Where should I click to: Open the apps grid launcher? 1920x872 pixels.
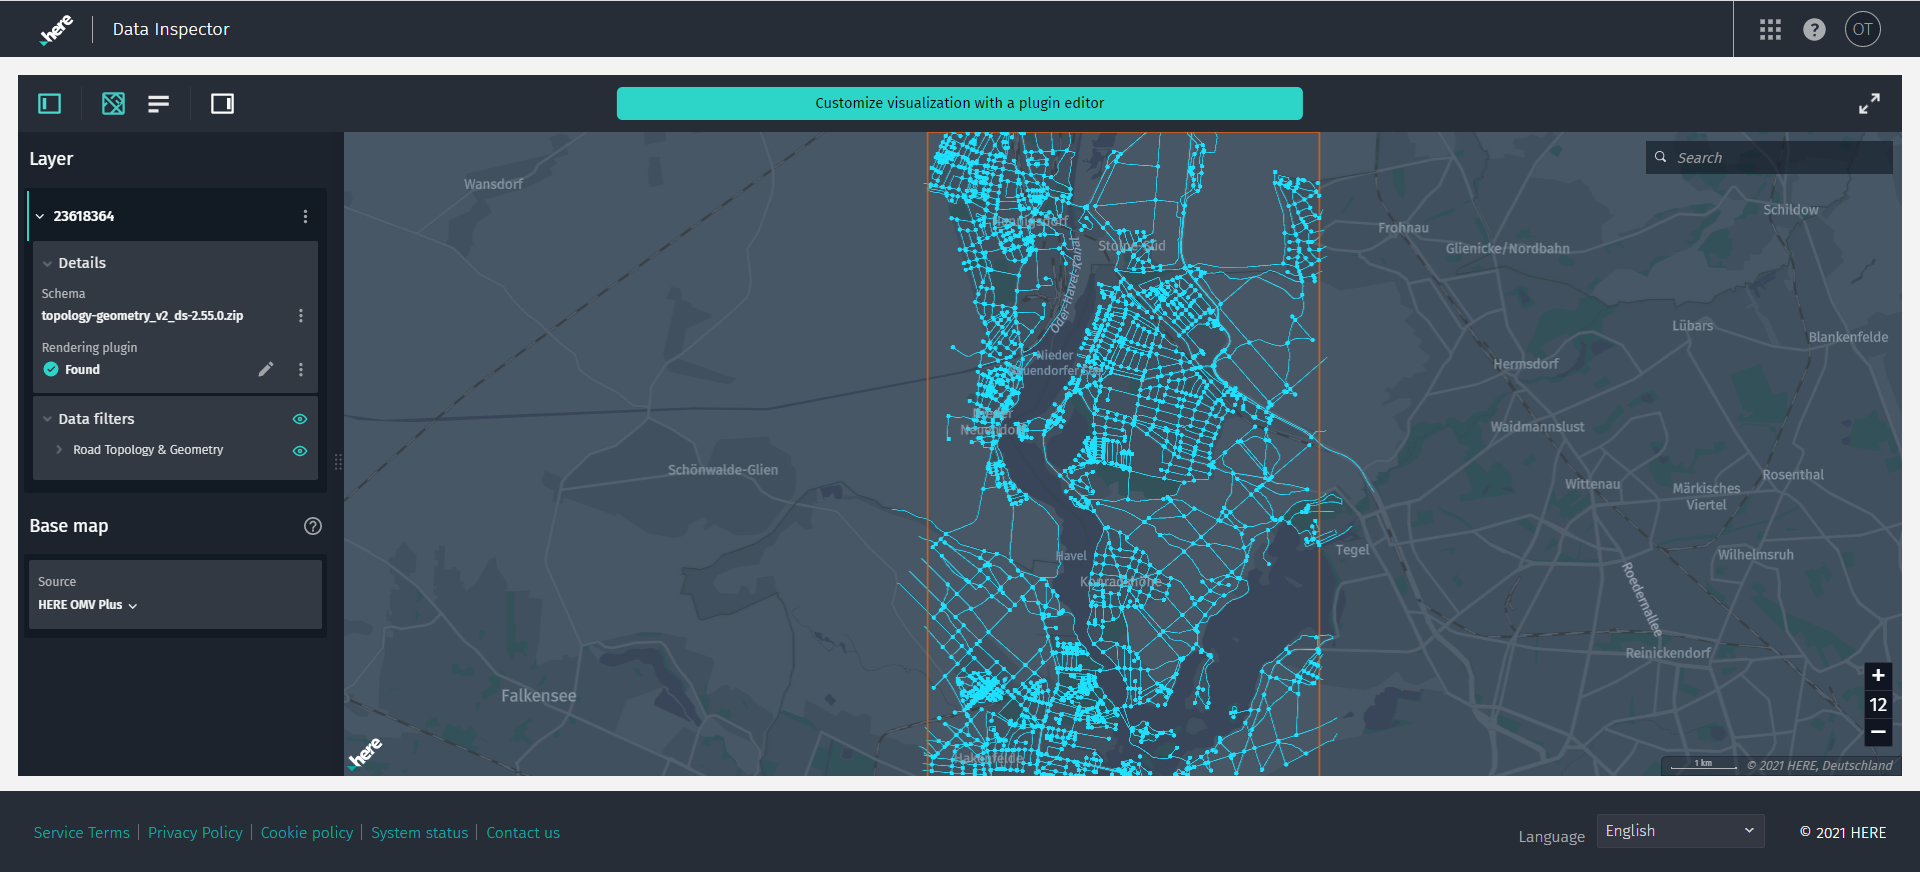click(x=1770, y=29)
